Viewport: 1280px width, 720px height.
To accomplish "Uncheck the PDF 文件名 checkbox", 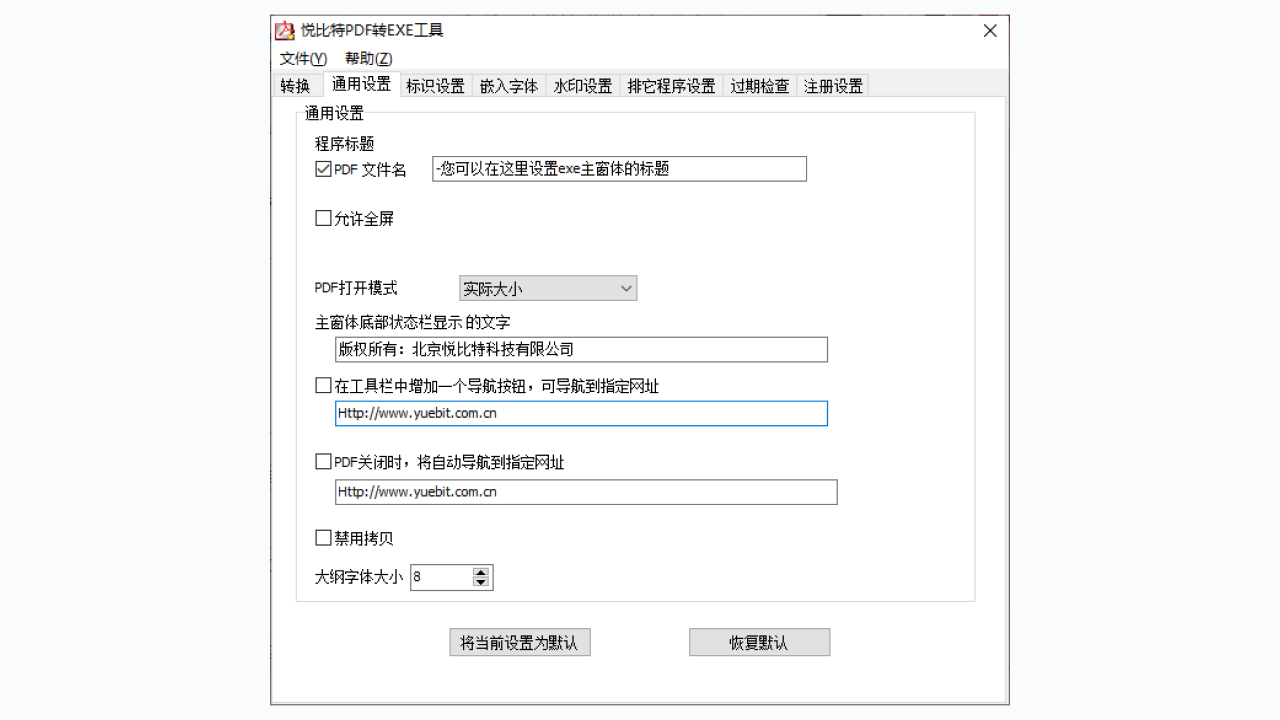I will [323, 168].
